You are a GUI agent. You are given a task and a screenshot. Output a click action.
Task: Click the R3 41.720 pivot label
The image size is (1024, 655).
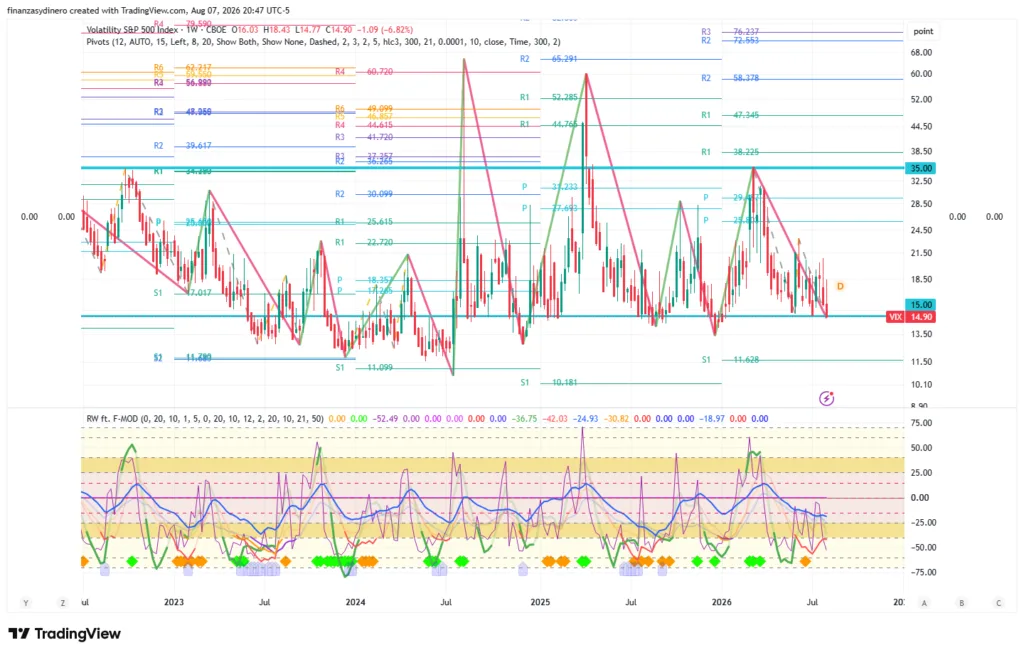coord(364,137)
